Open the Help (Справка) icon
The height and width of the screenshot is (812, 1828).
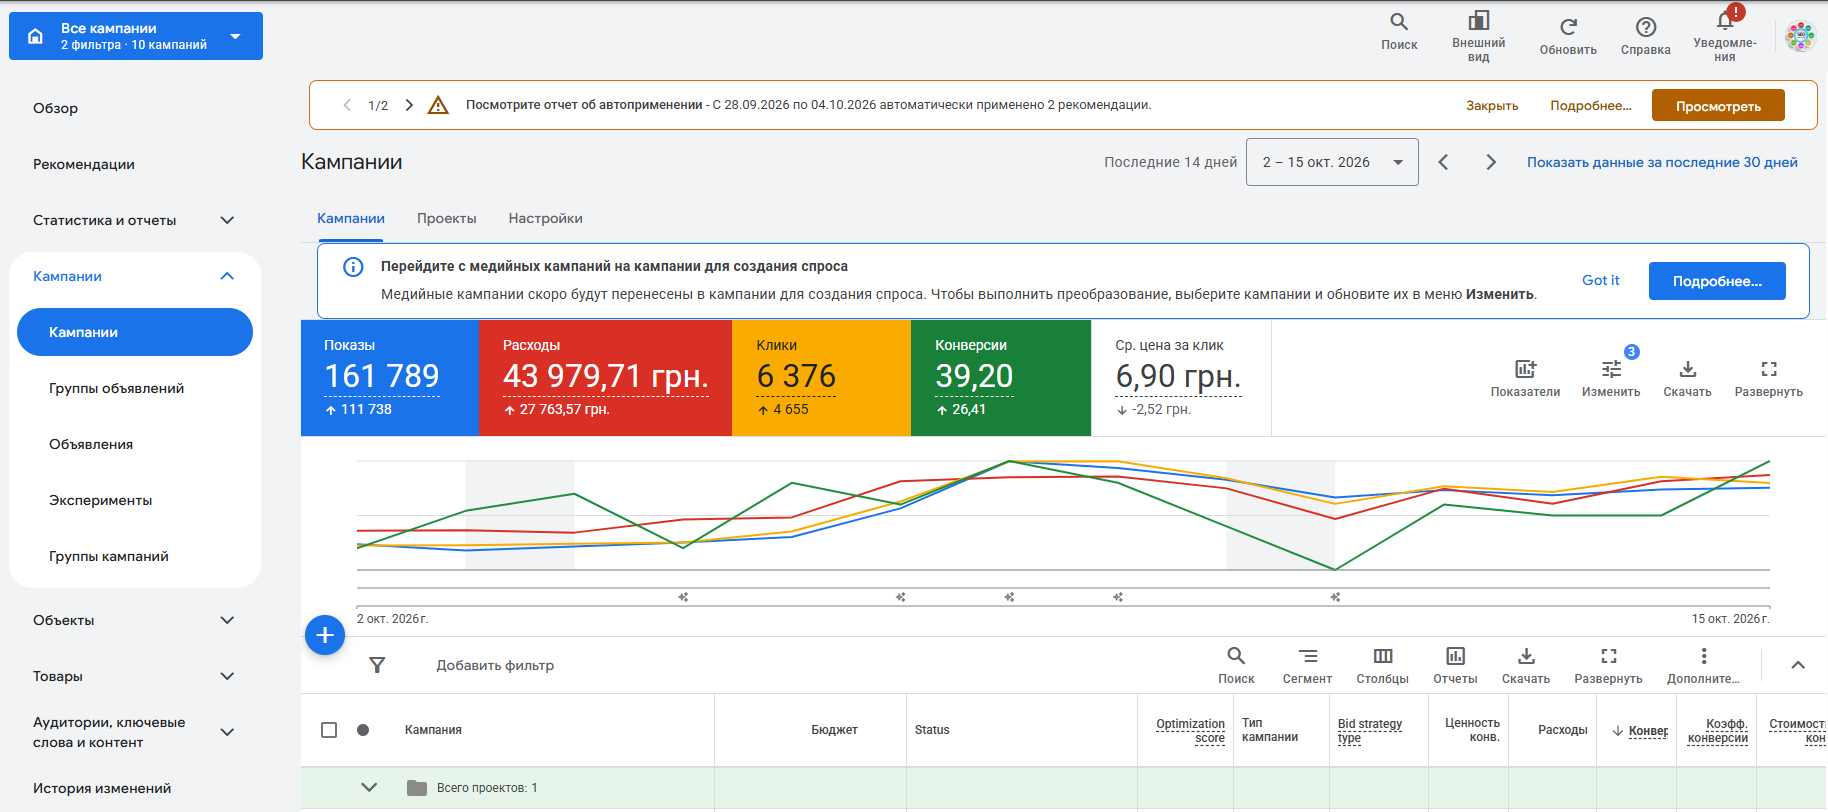click(1646, 27)
